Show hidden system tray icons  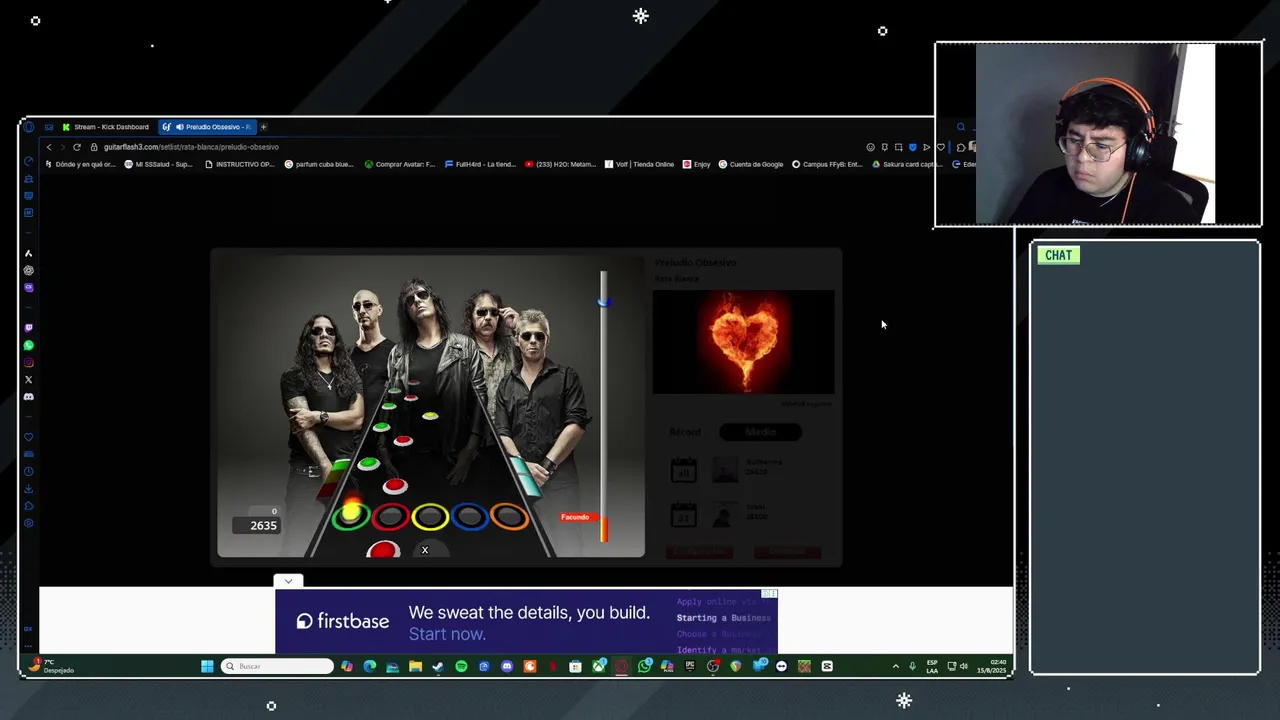[x=896, y=666]
